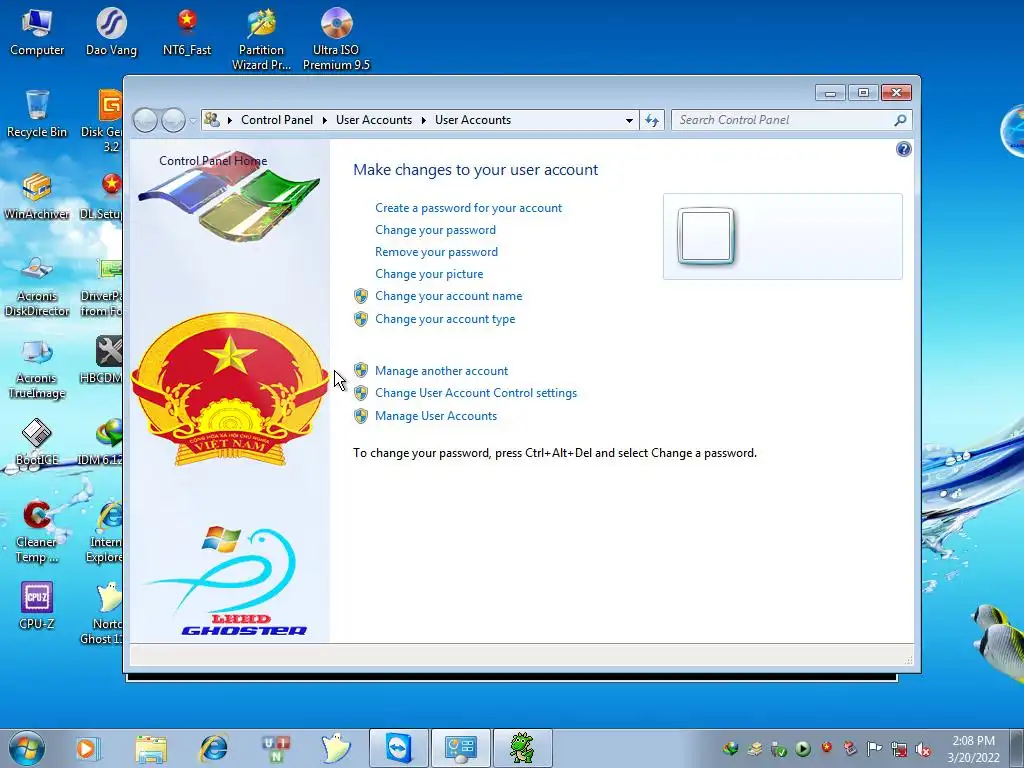Go to Control Panel breadcrumb
This screenshot has height=768, width=1024.
[x=277, y=120]
